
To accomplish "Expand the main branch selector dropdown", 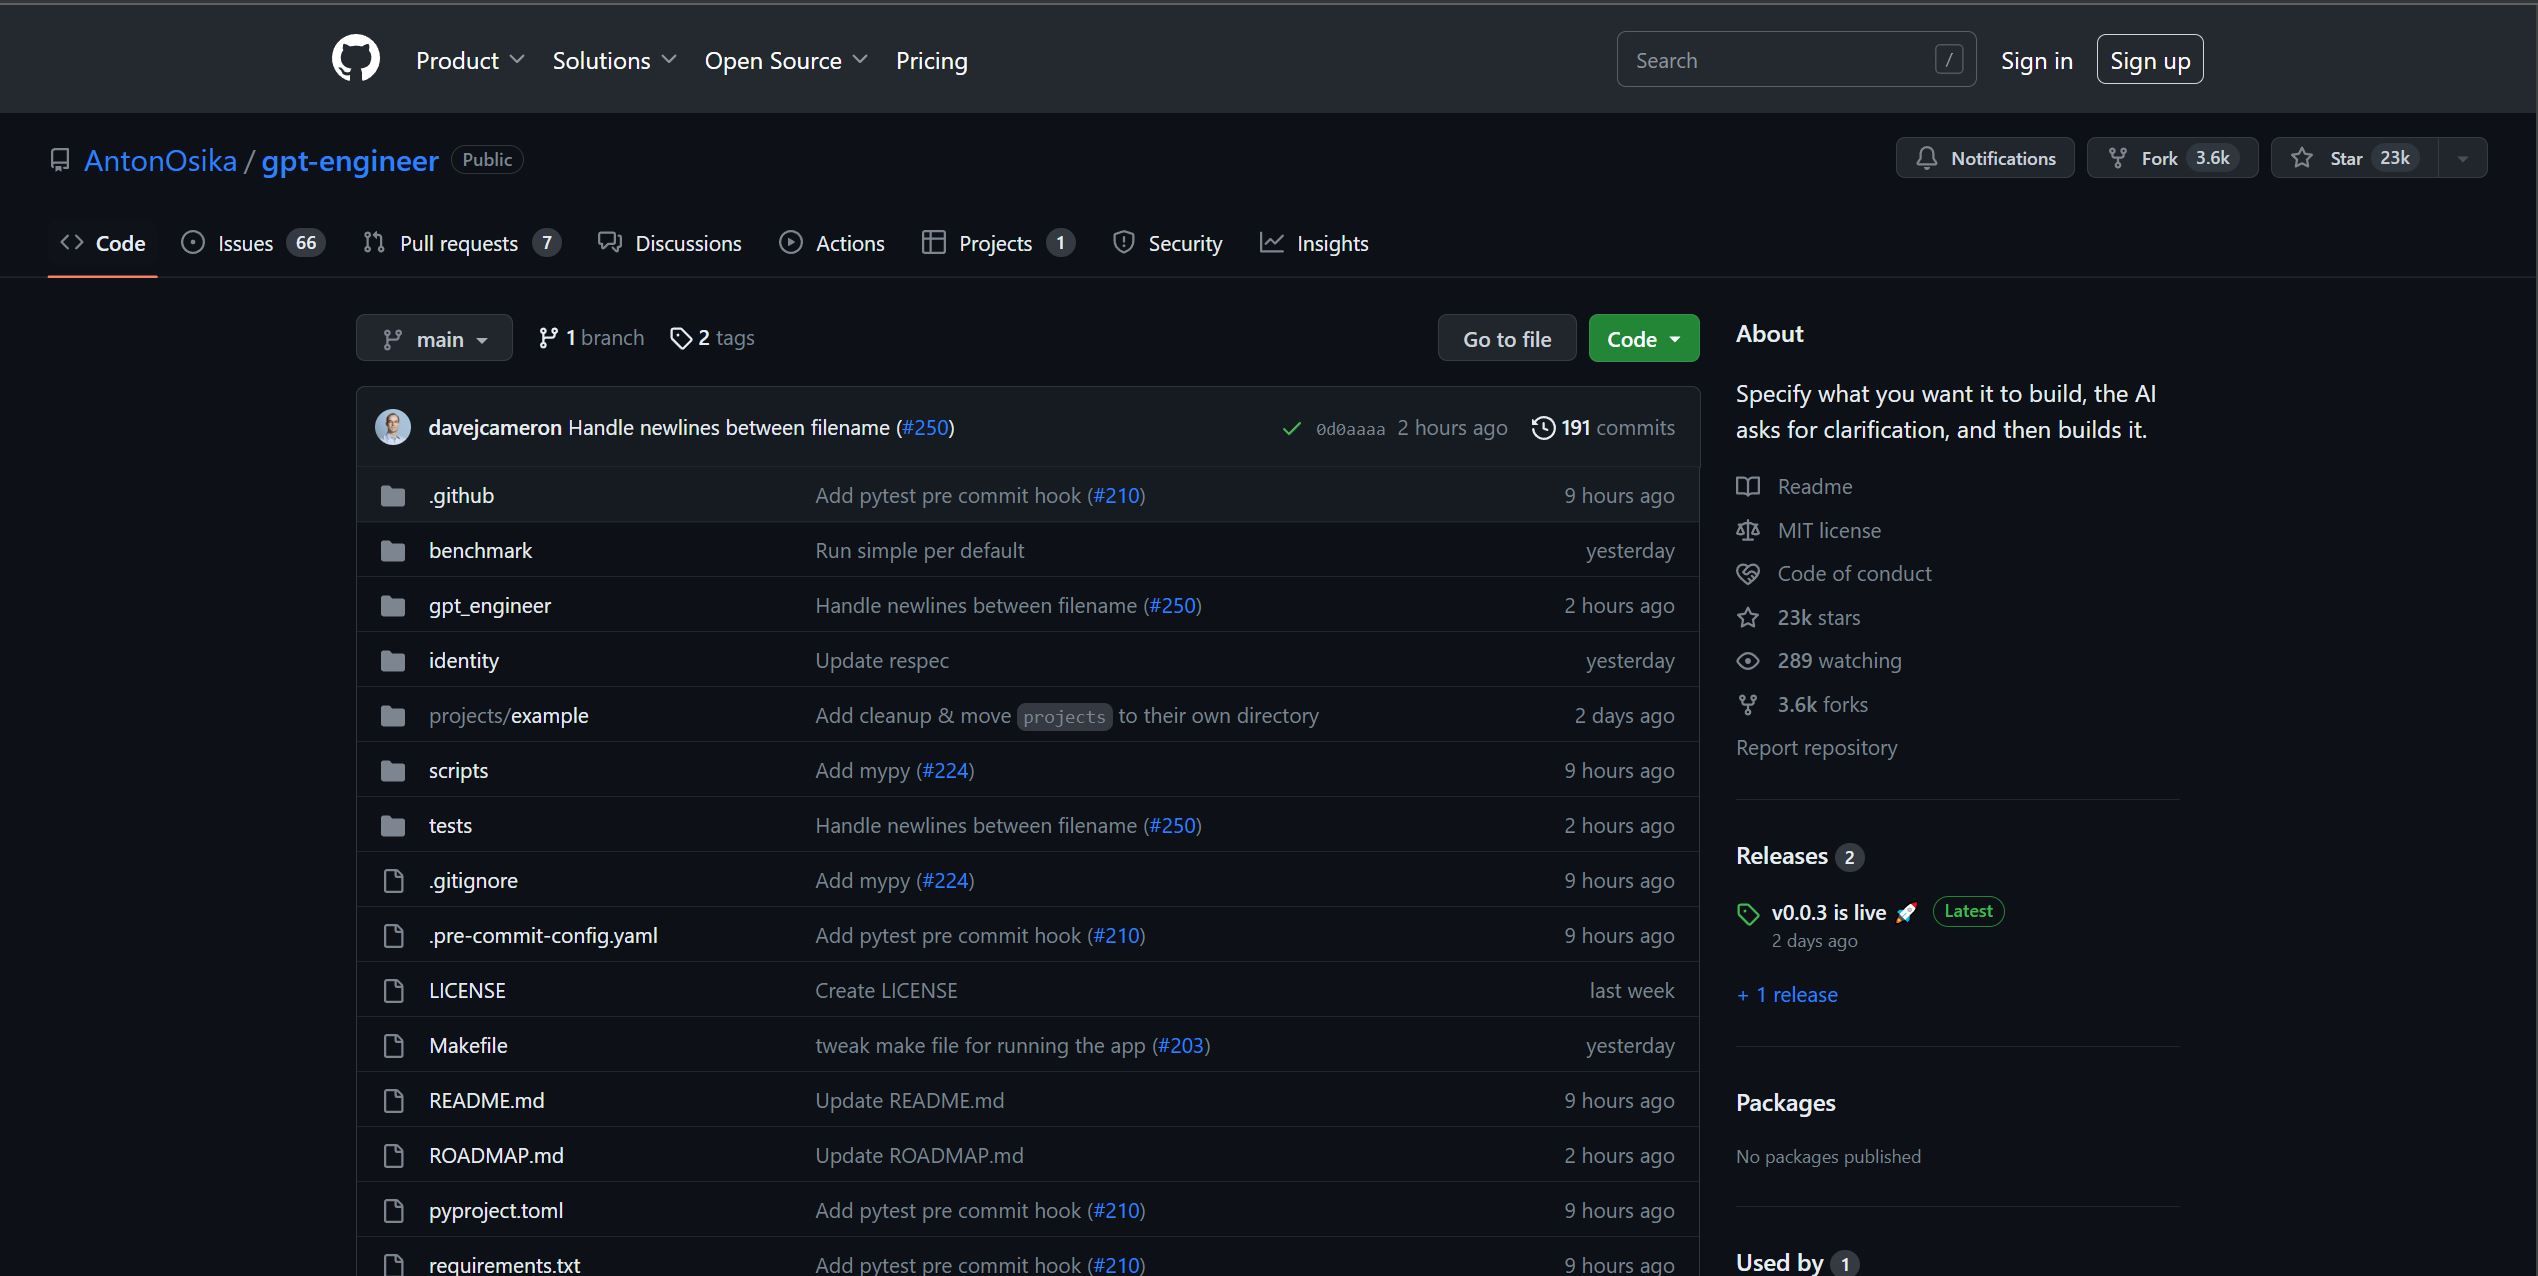I will [433, 339].
